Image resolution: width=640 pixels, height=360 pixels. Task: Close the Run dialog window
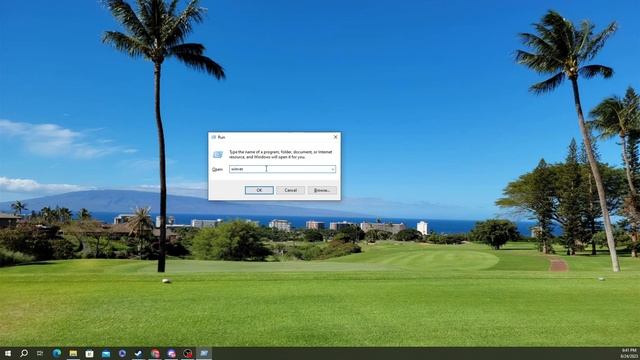336,137
